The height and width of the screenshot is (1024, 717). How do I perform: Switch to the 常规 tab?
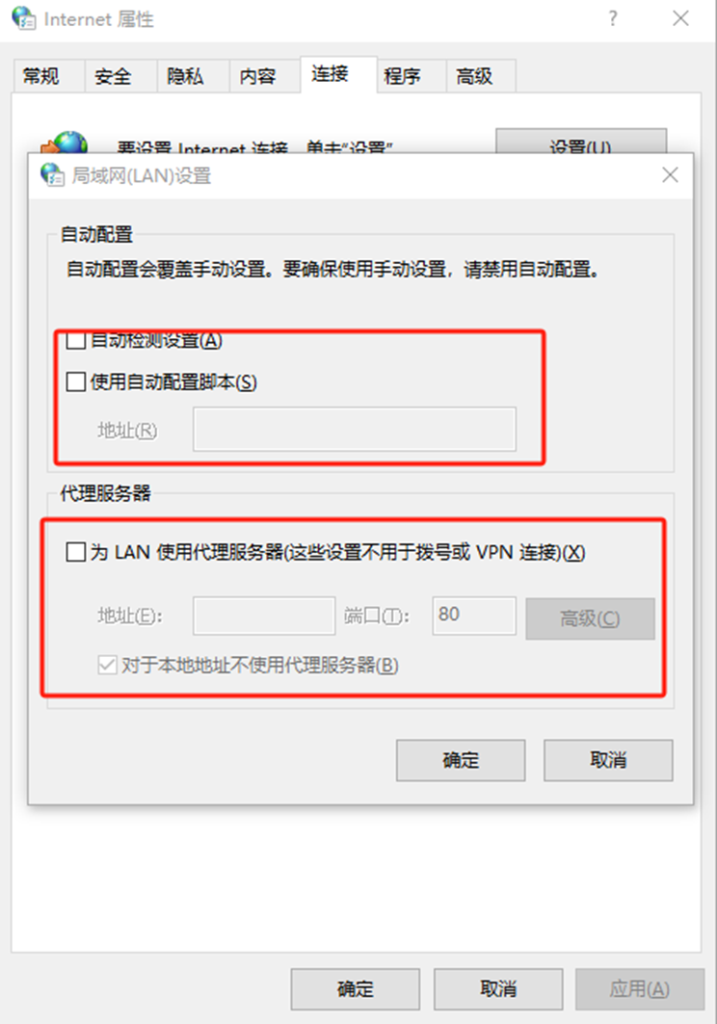tap(40, 76)
